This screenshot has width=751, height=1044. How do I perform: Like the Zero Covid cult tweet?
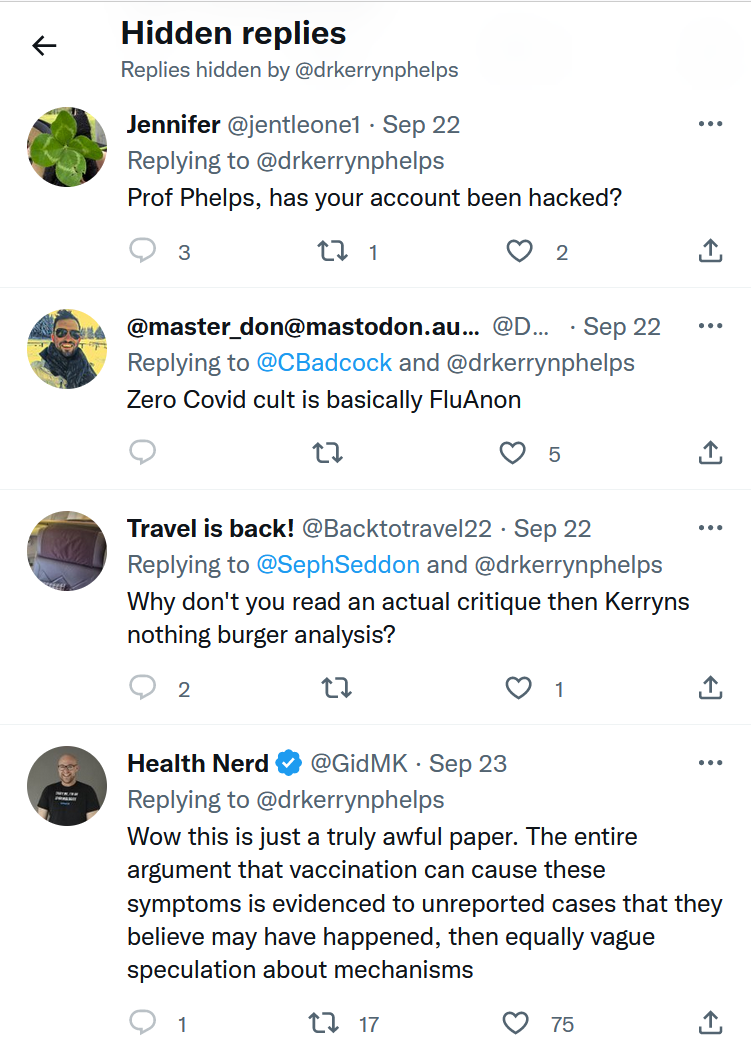coord(512,453)
